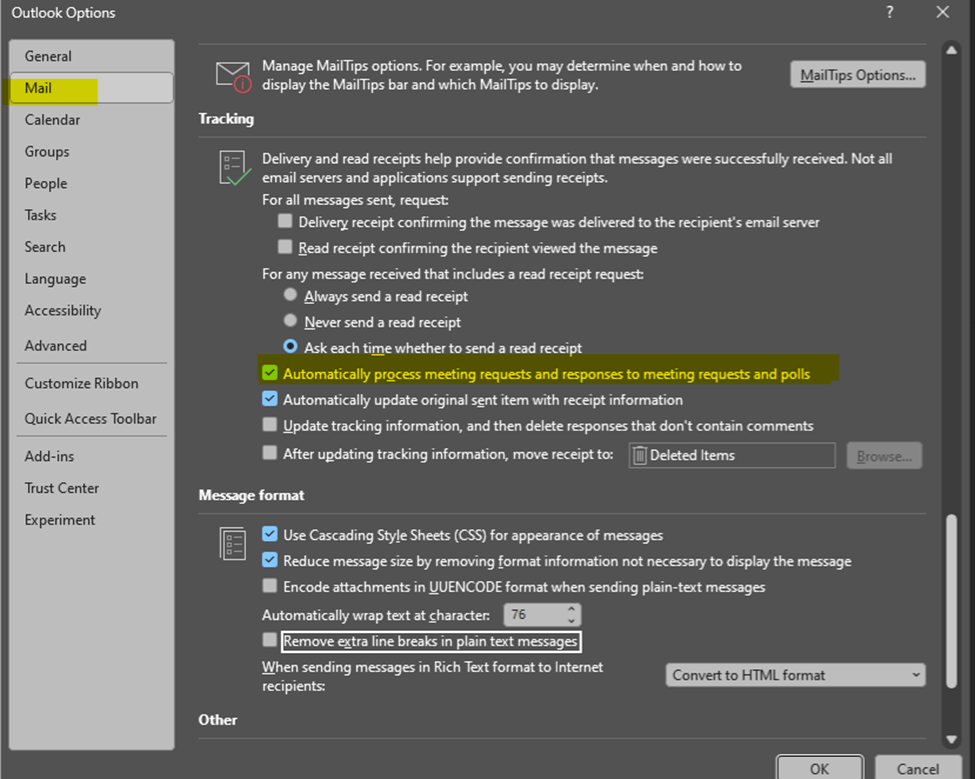
Task: Uncheck Reduce message size by removing format
Action: pyautogui.click(x=269, y=560)
